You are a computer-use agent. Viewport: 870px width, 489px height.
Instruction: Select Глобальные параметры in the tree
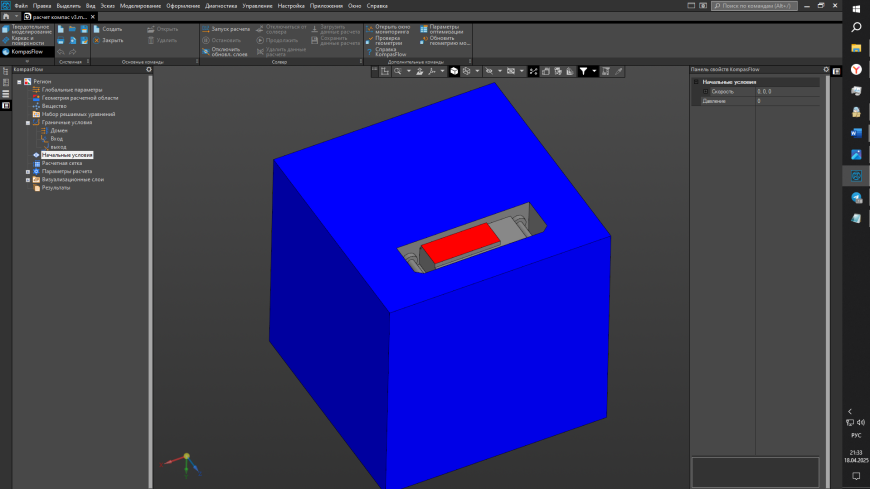72,90
